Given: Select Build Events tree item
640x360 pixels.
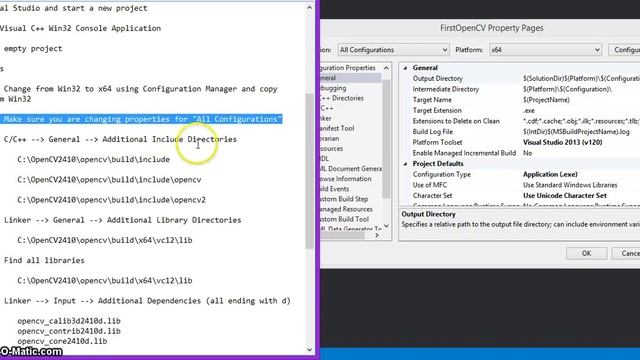Looking at the screenshot, I should coord(335,189).
